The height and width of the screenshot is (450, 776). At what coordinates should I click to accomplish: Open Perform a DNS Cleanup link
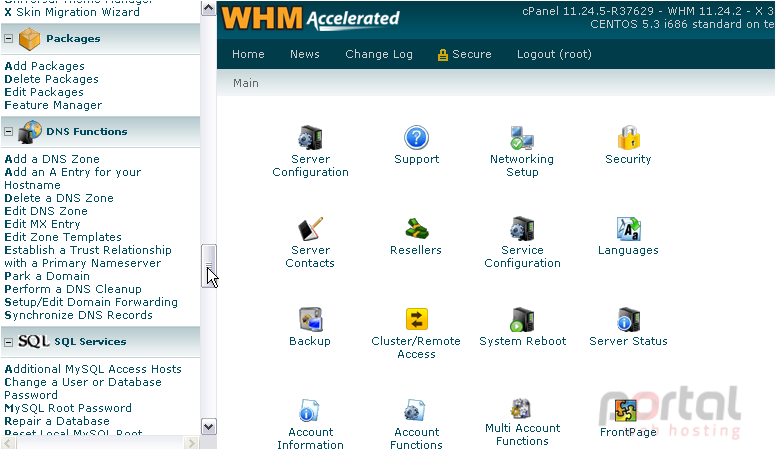tap(73, 289)
